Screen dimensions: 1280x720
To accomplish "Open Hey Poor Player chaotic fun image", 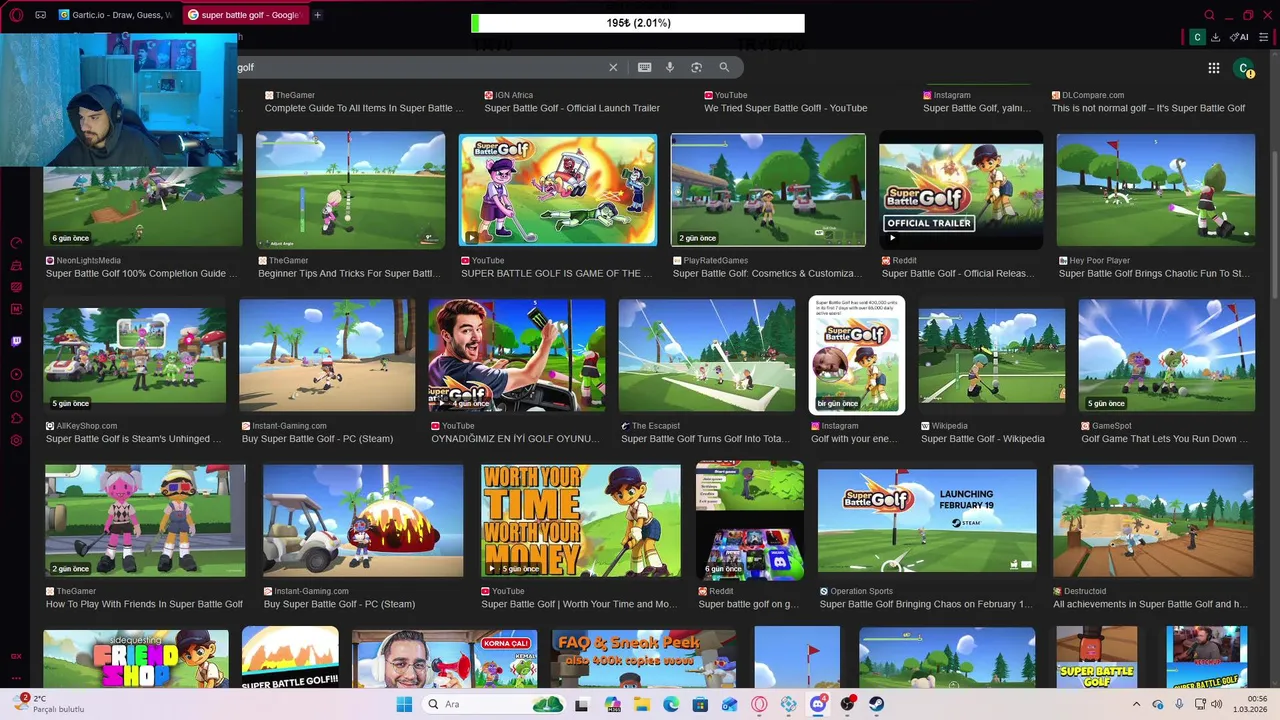I will [x=1156, y=190].
